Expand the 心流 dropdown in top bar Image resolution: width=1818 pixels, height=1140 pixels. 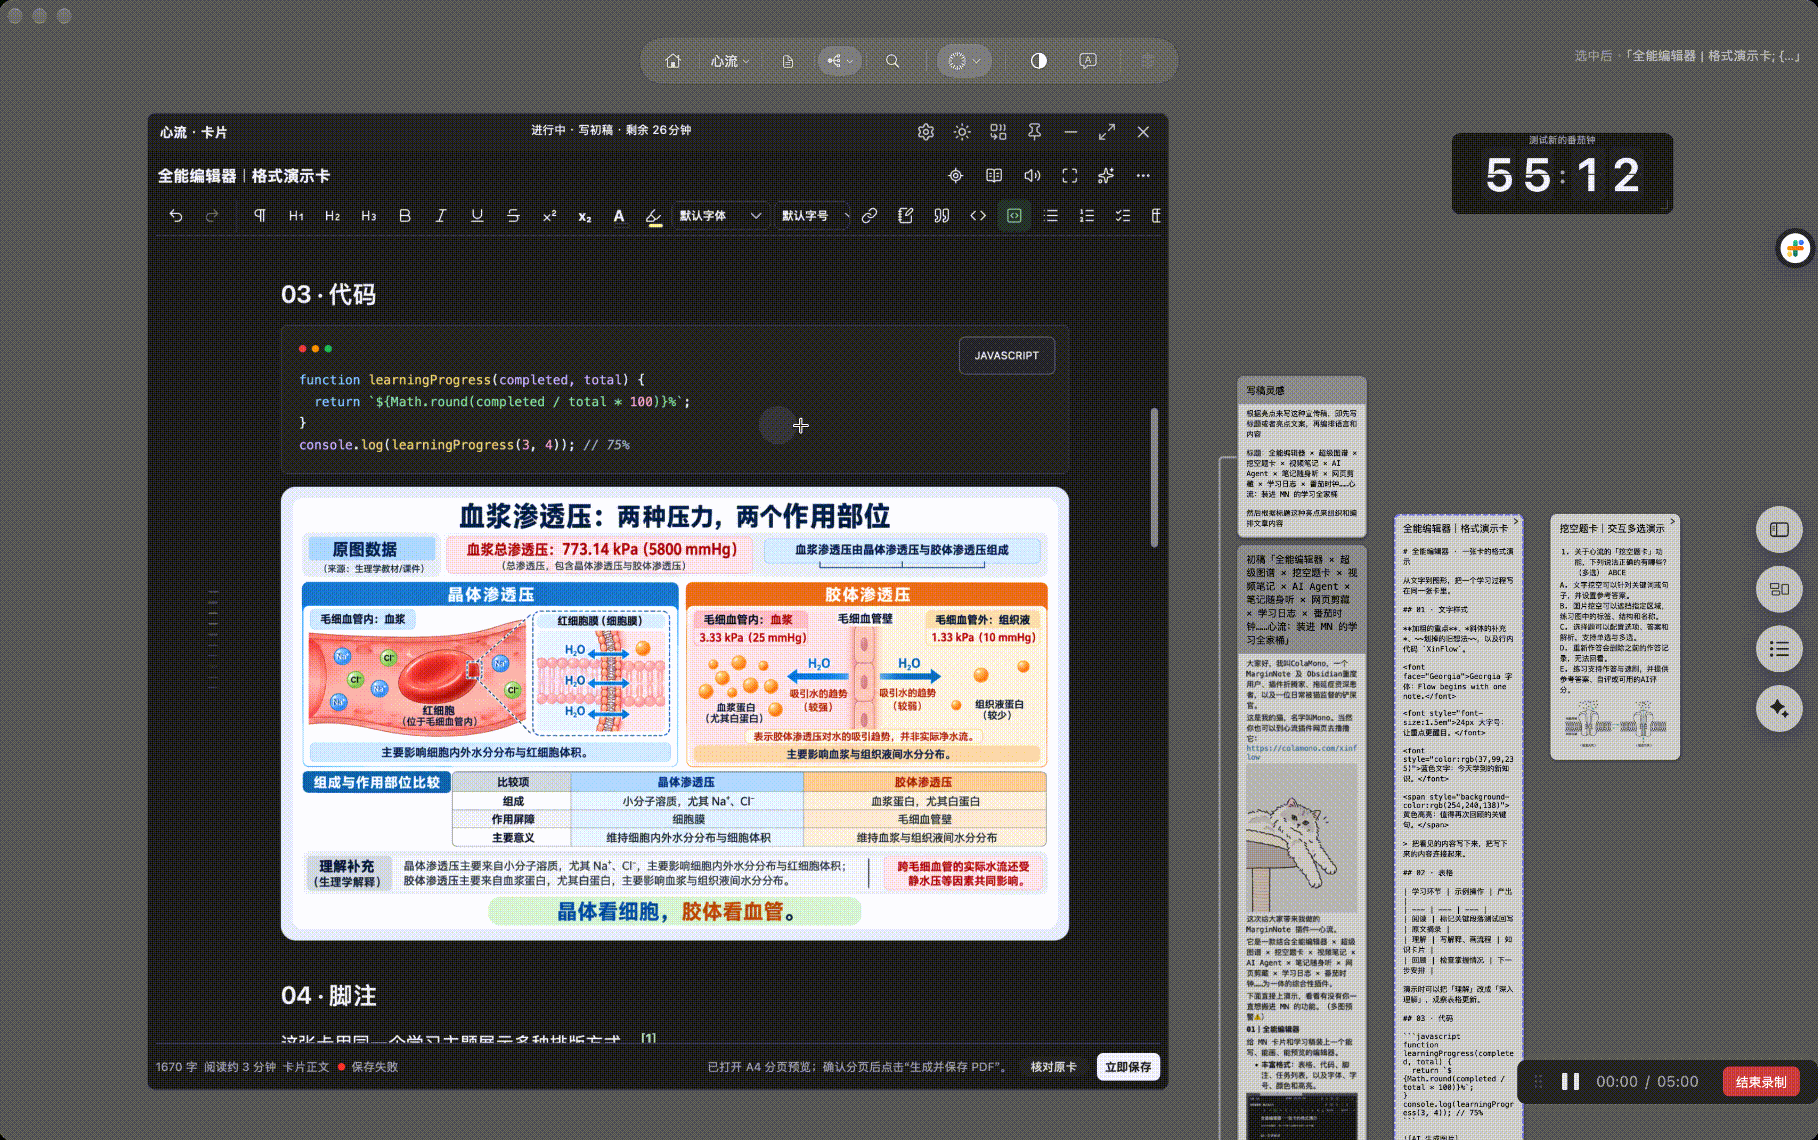[729, 61]
